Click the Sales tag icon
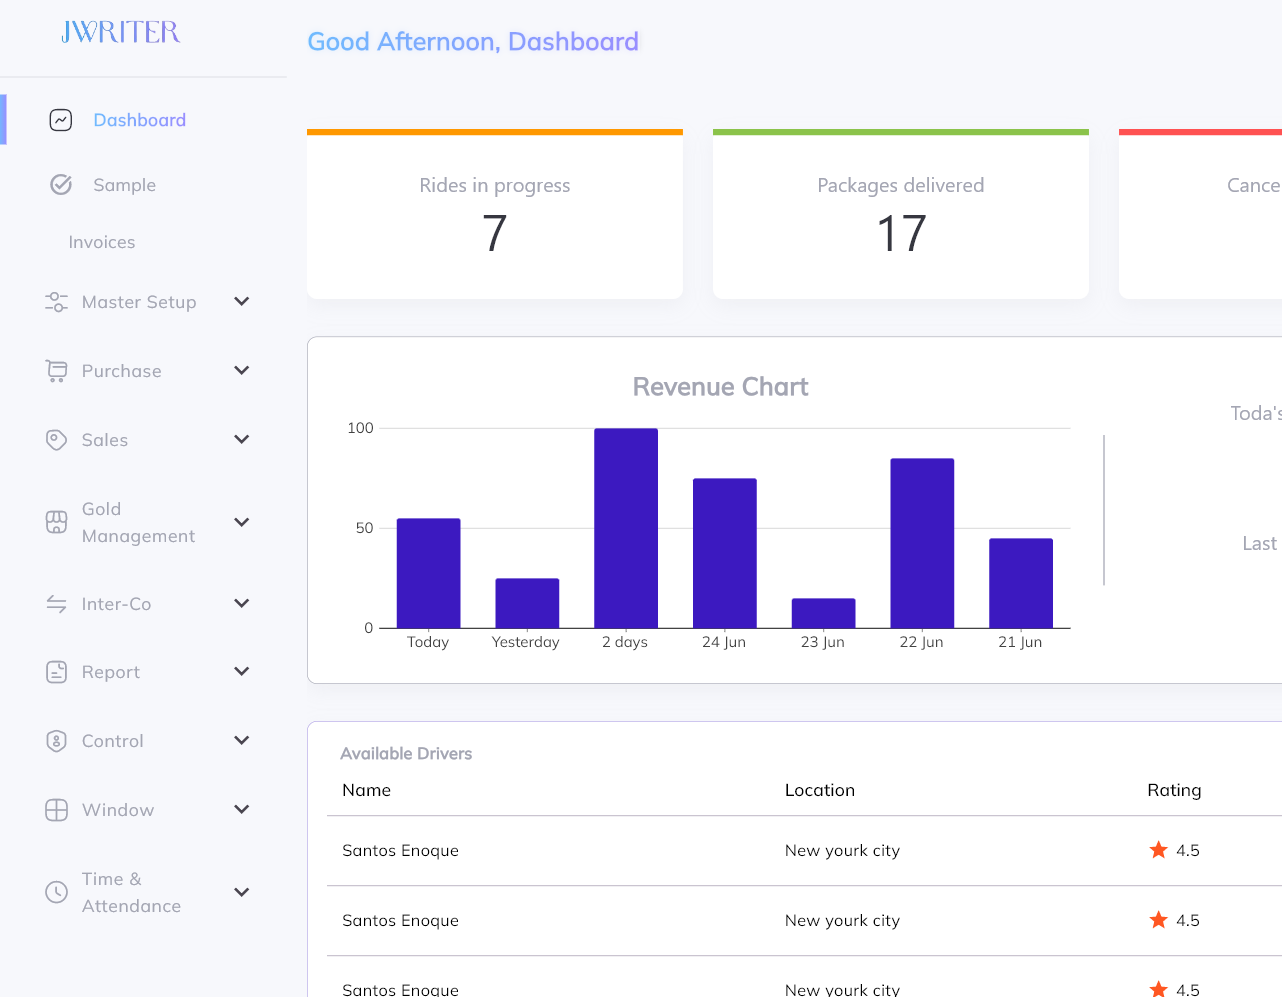 (57, 440)
